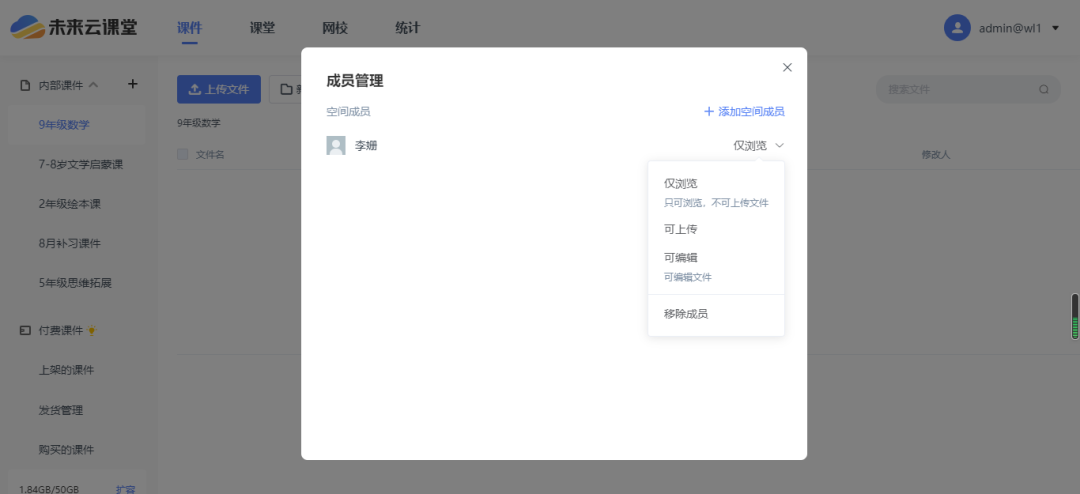
Task: Toggle the select-all checkbox beside 文件名
Action: click(183, 155)
